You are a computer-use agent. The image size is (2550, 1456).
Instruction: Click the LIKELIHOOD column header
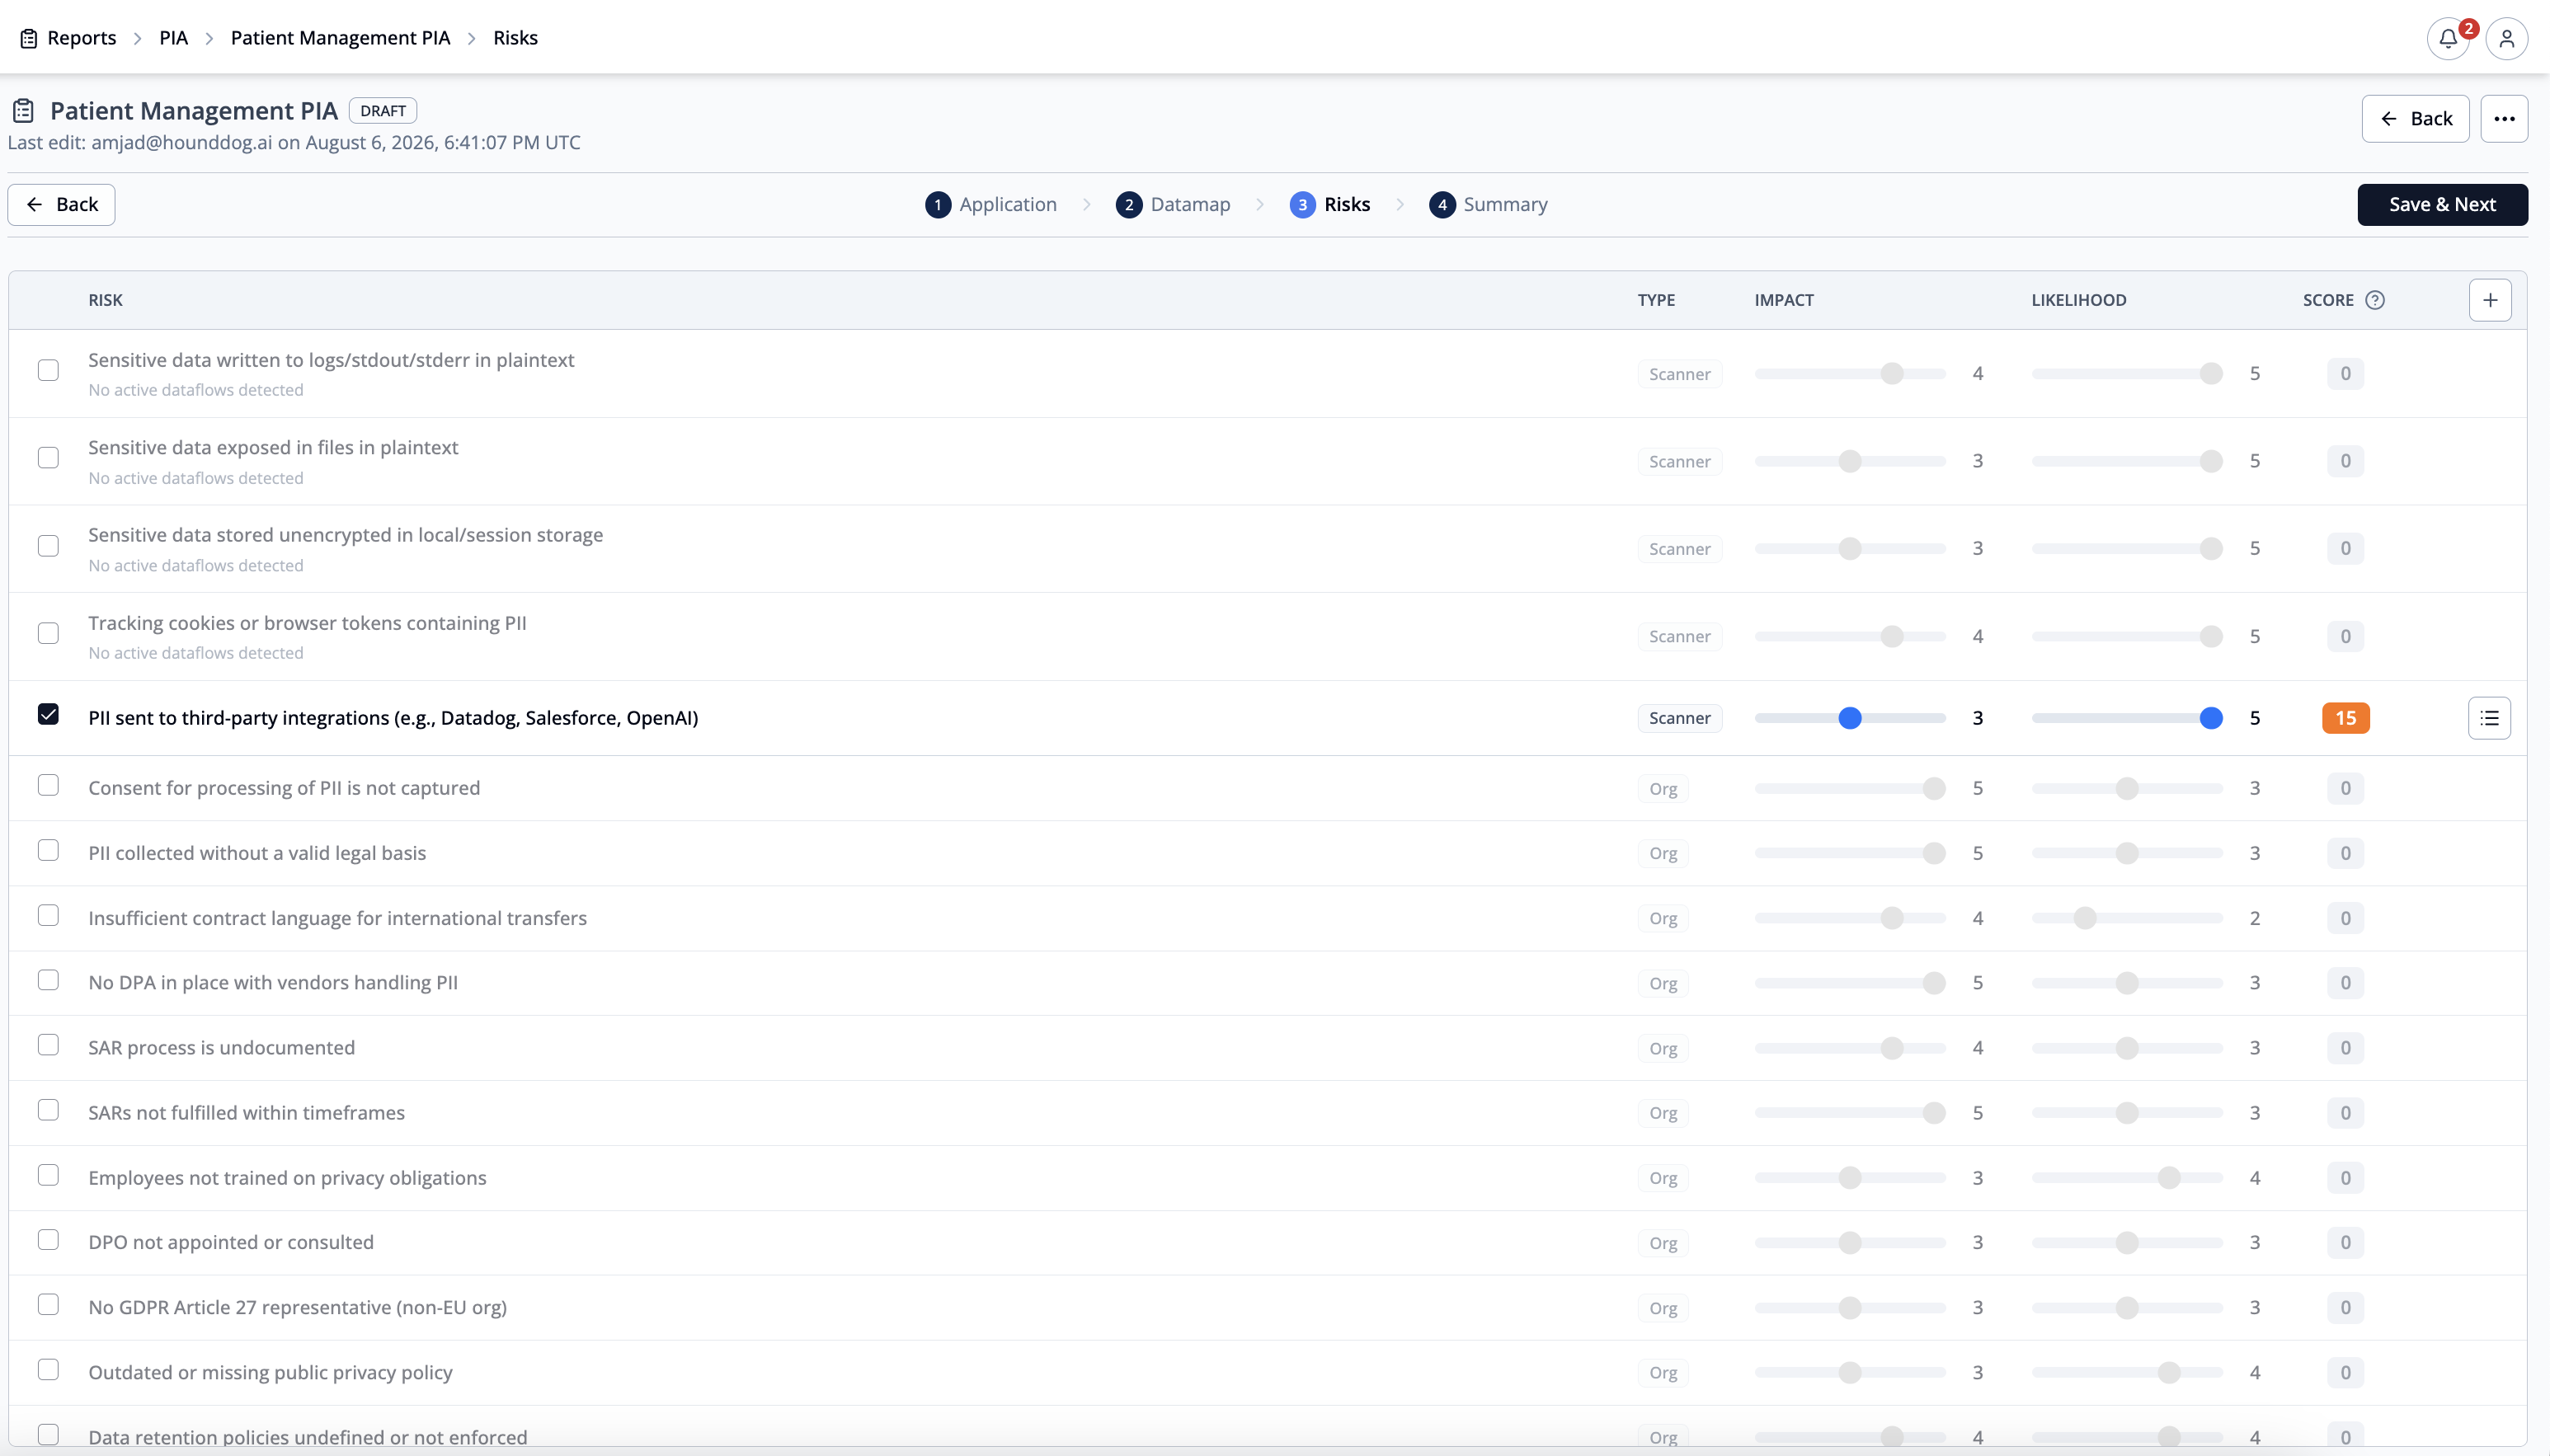[x=2078, y=300]
